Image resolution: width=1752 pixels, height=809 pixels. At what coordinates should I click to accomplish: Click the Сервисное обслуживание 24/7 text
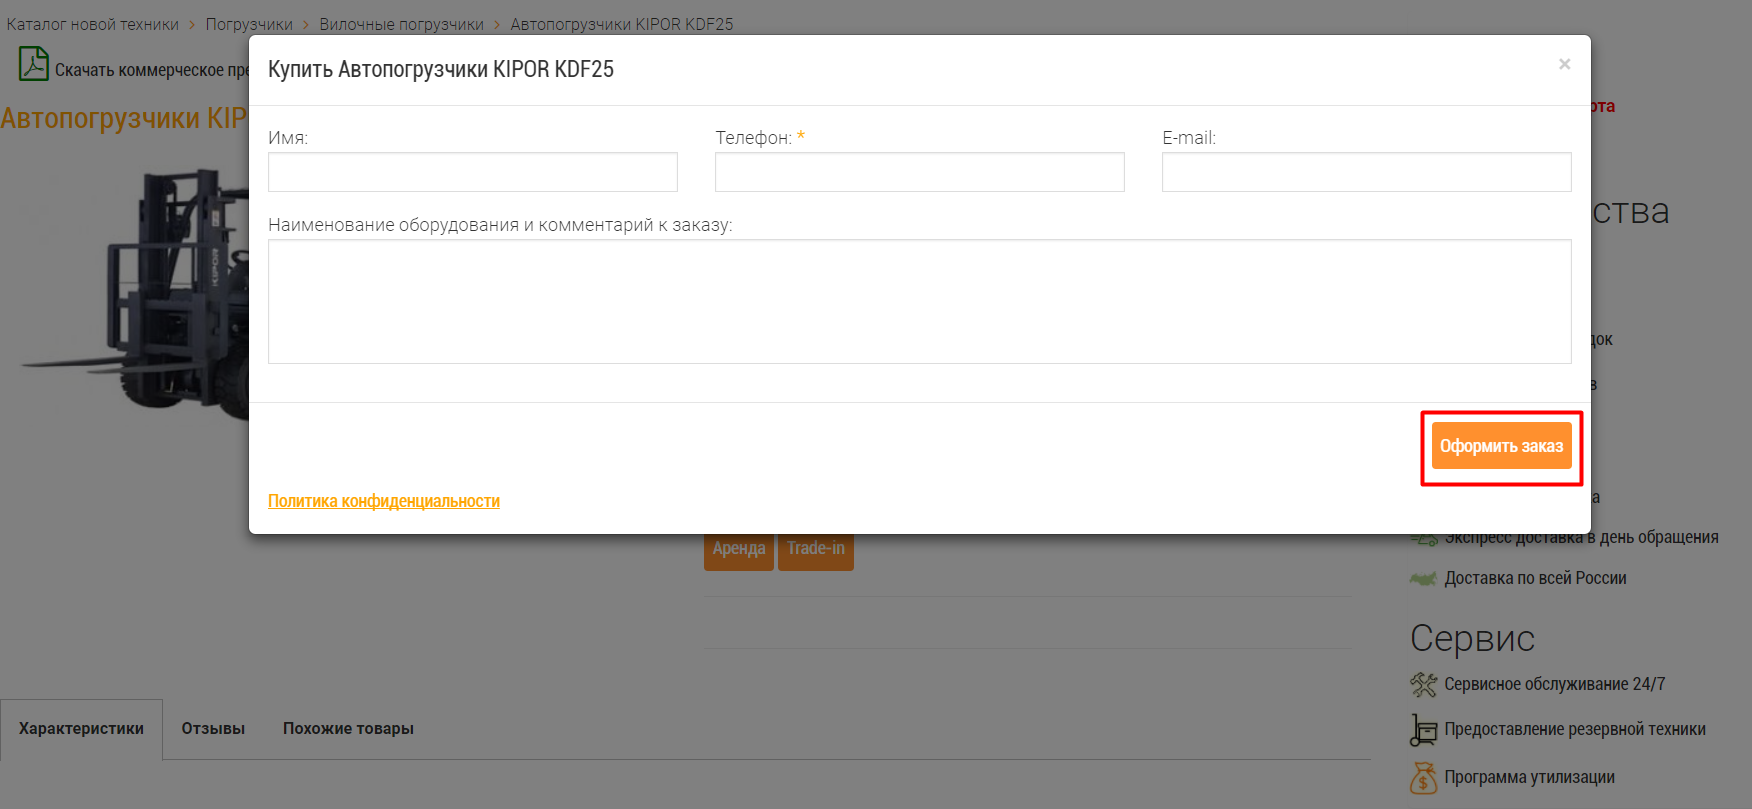coord(1555,684)
